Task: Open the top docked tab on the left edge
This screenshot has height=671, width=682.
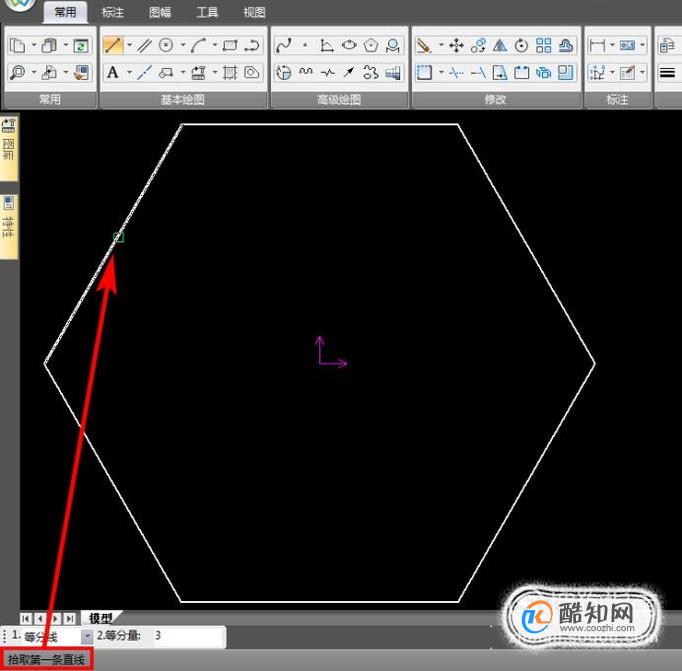Action: pyautogui.click(x=9, y=148)
